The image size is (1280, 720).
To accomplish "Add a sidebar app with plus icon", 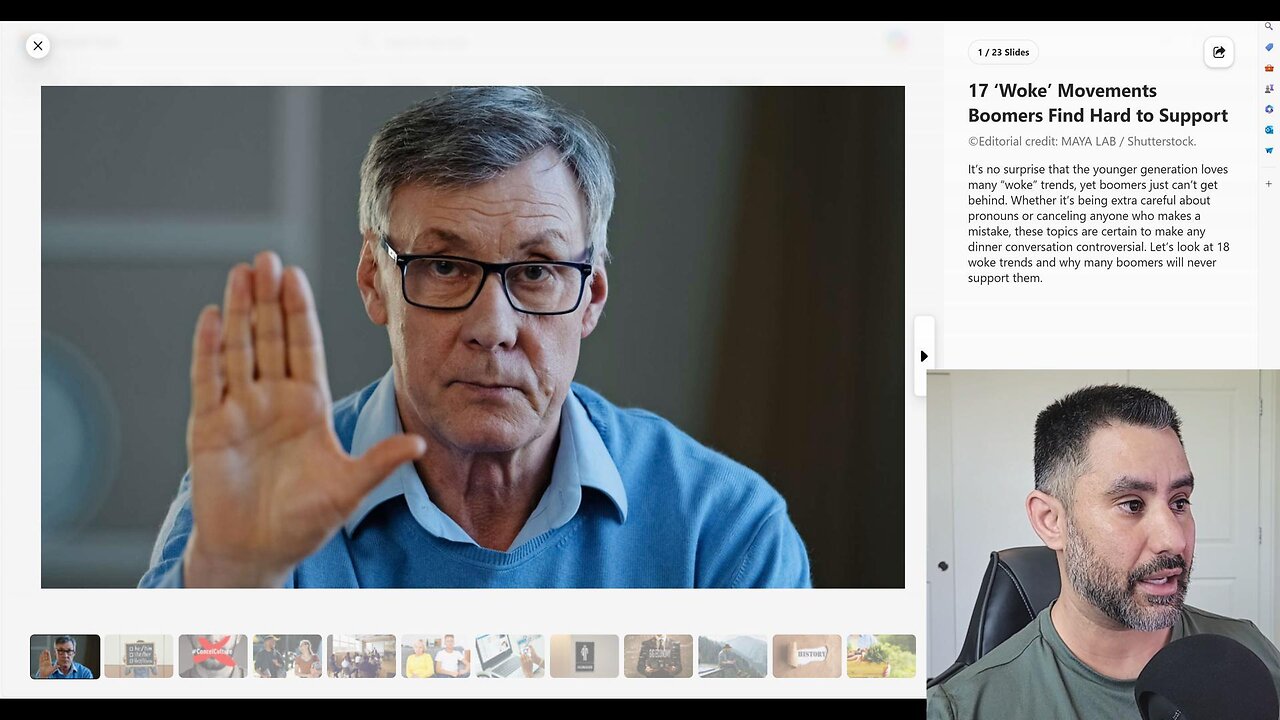I will tap(1269, 184).
